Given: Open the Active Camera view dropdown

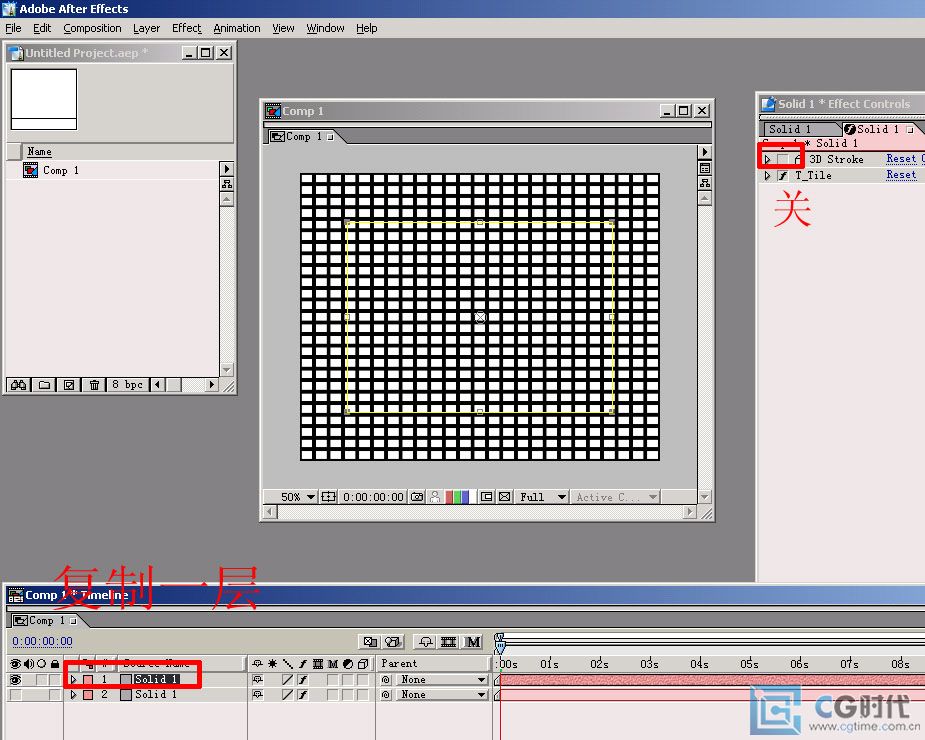Looking at the screenshot, I should coord(616,497).
